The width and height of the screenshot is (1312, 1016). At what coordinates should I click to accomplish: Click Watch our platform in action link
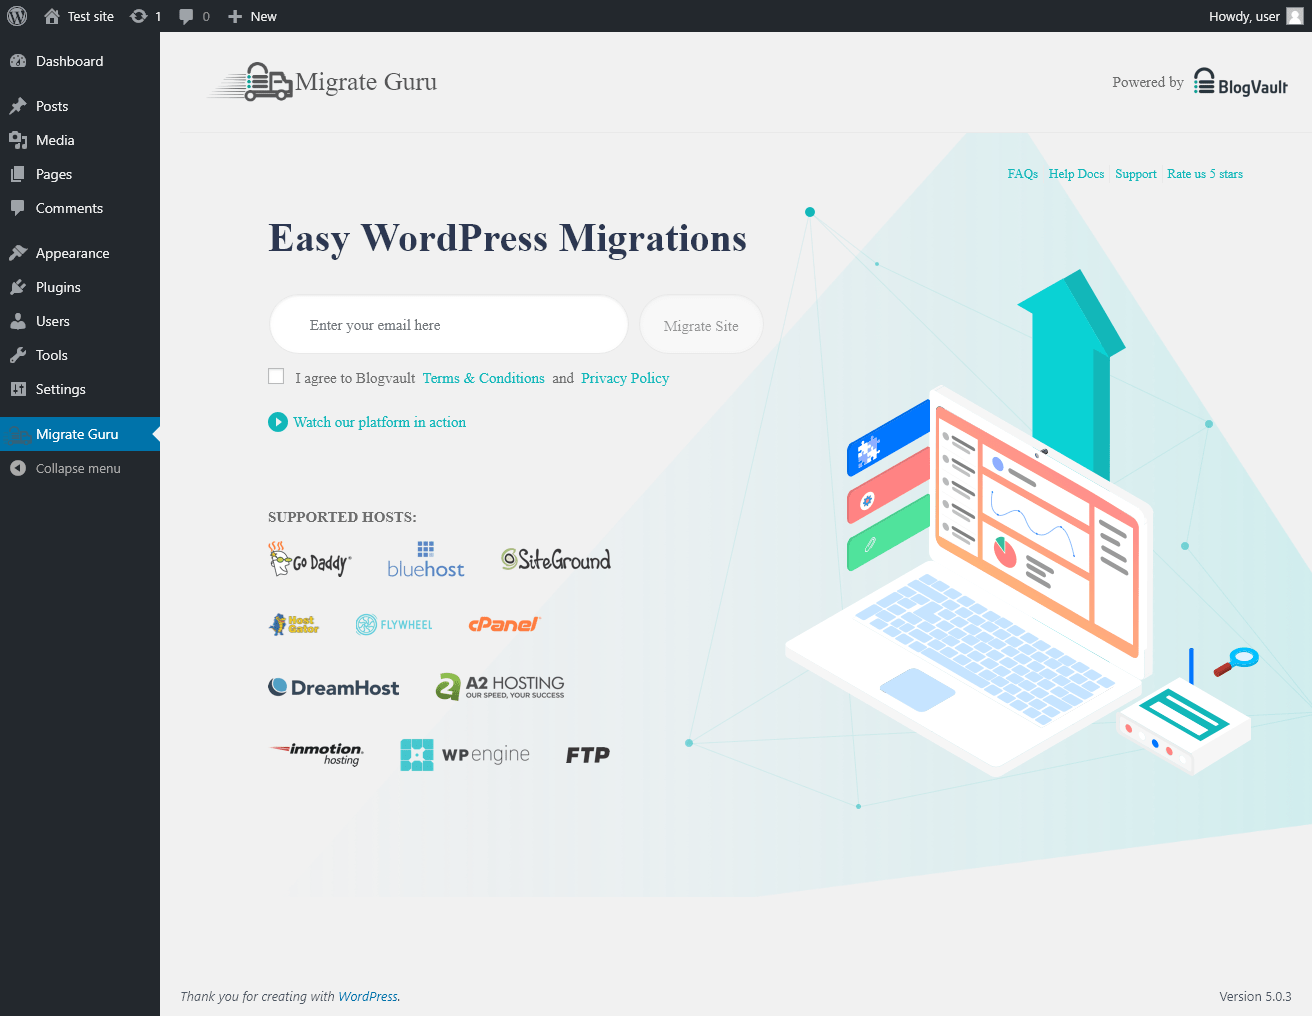[x=380, y=422]
